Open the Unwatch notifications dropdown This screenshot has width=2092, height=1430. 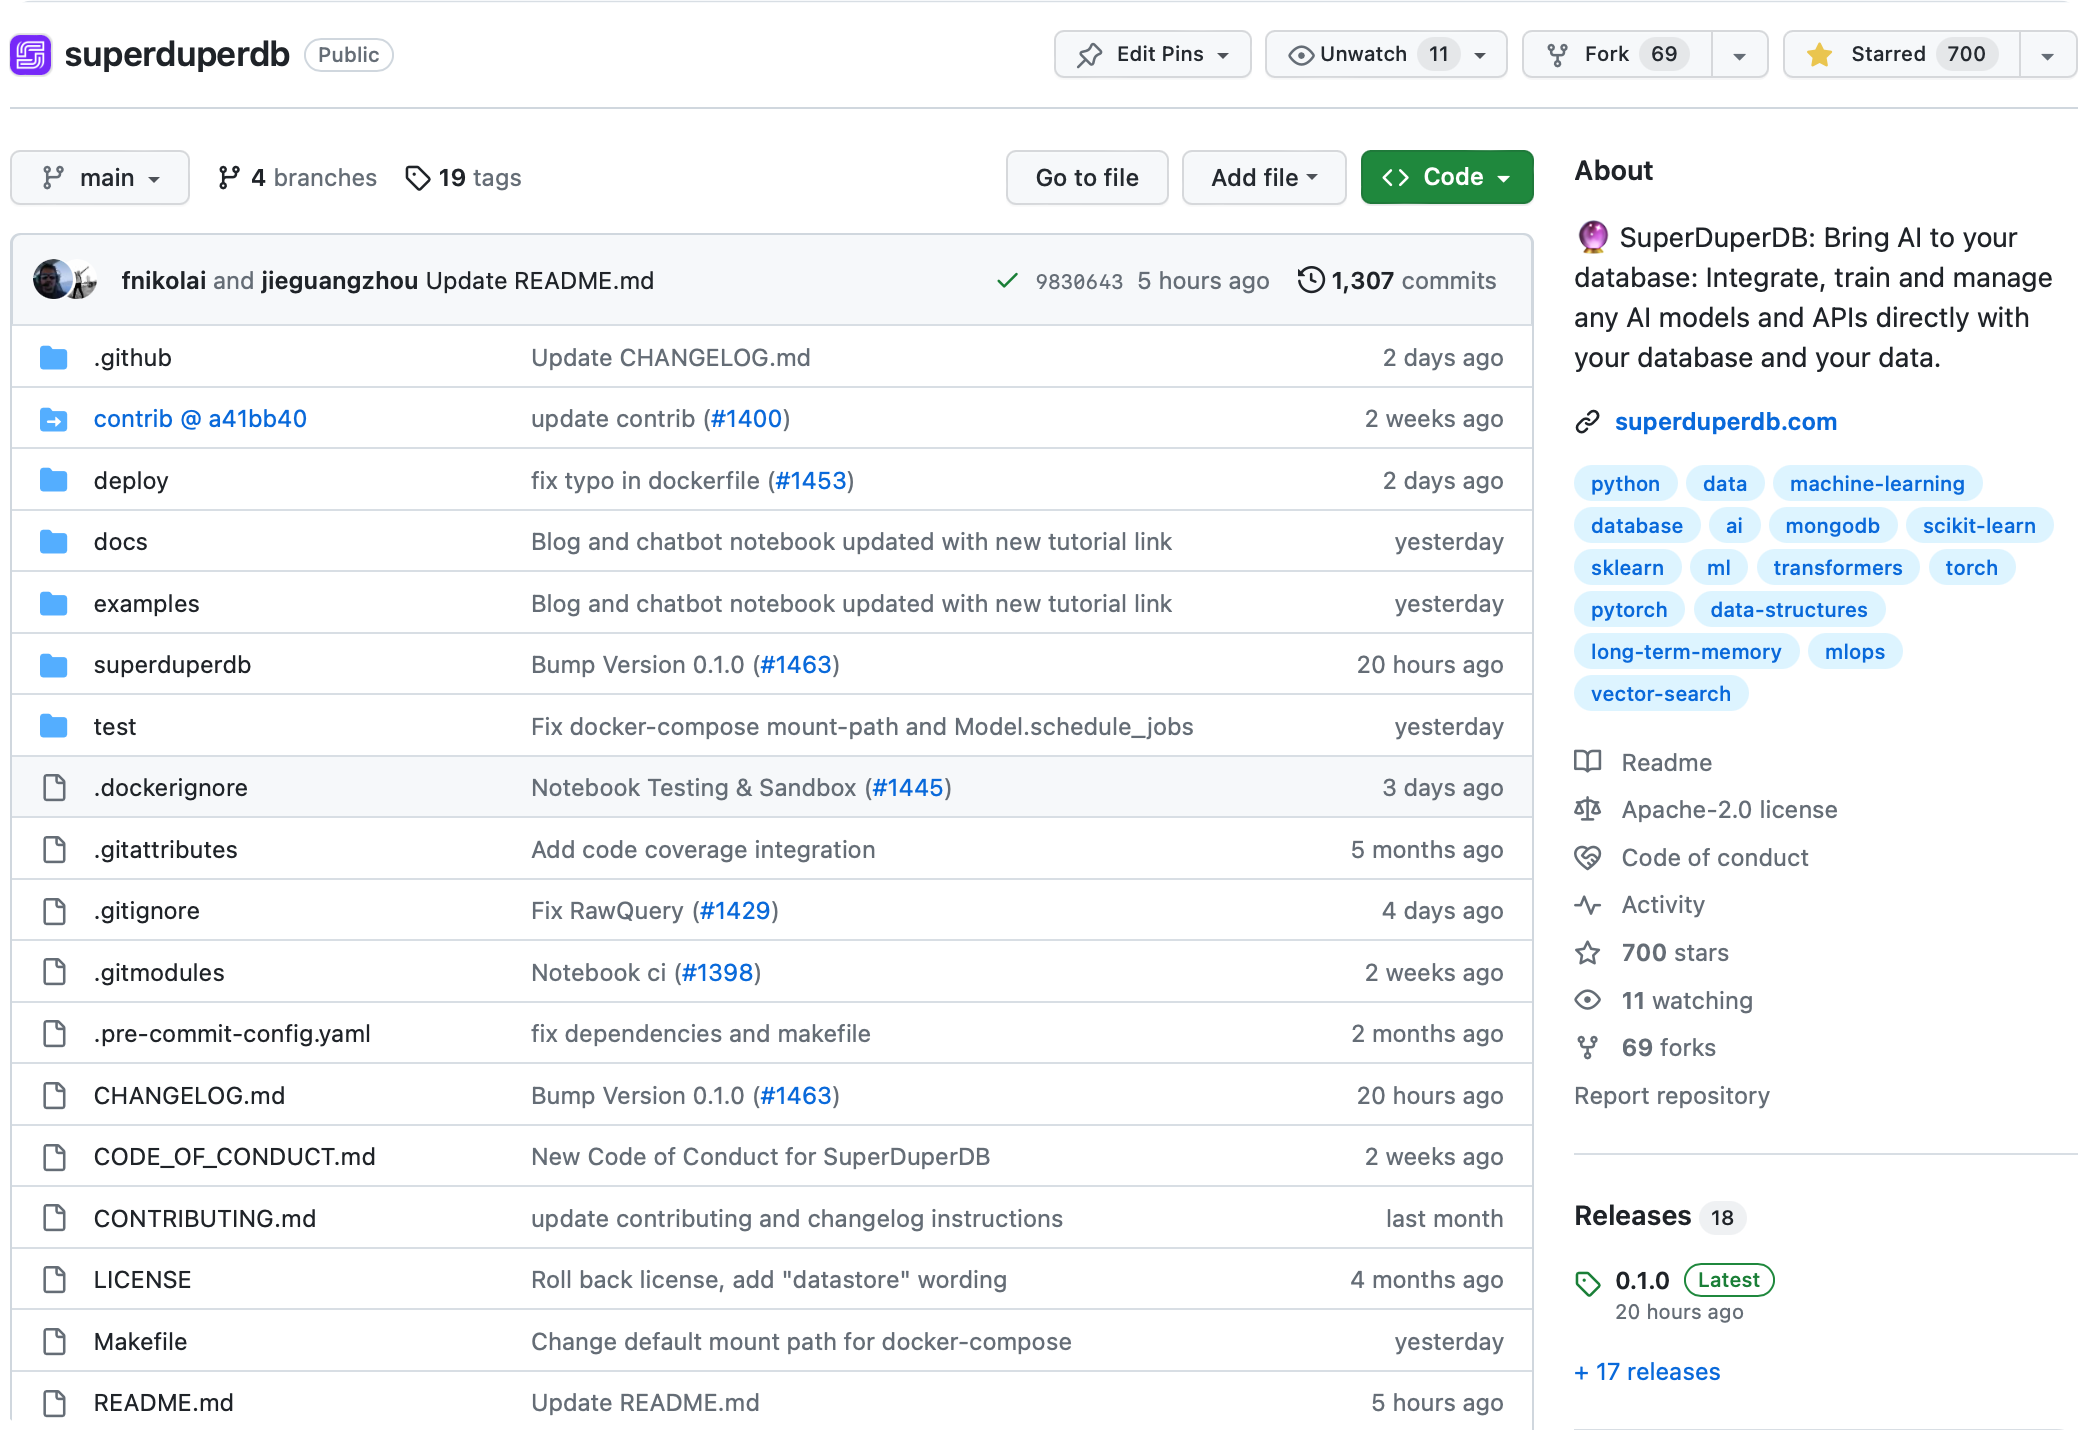pos(1386,54)
